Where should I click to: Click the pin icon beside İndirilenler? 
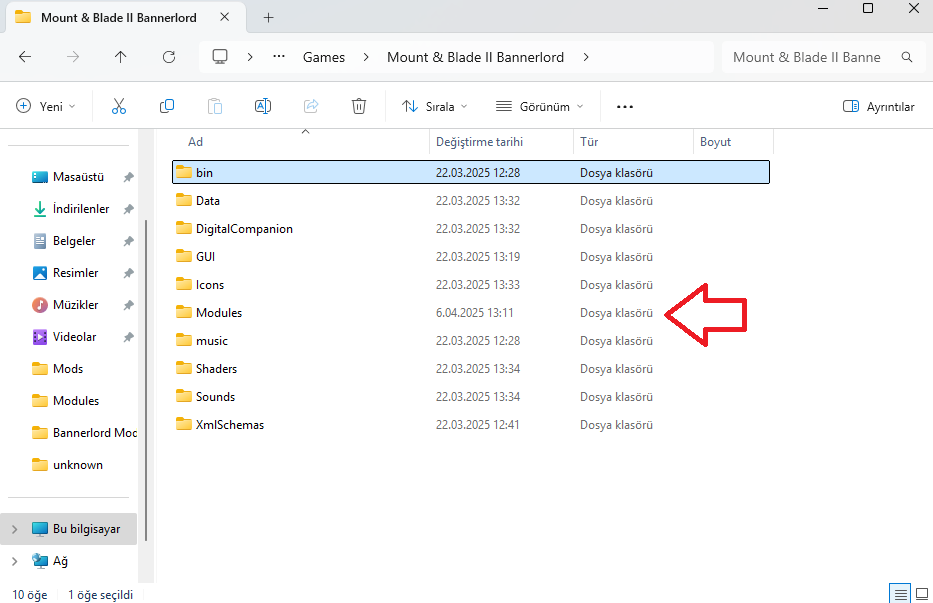coord(128,209)
